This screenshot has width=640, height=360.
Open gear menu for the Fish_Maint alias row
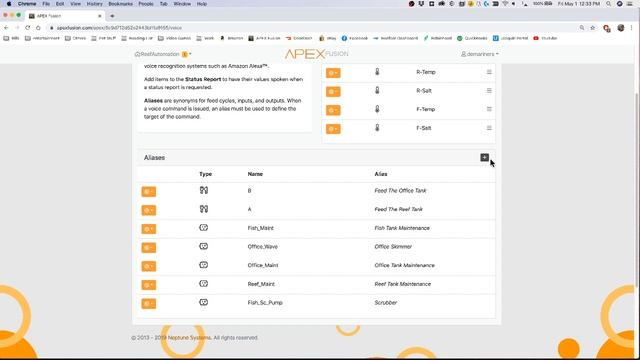(149, 229)
